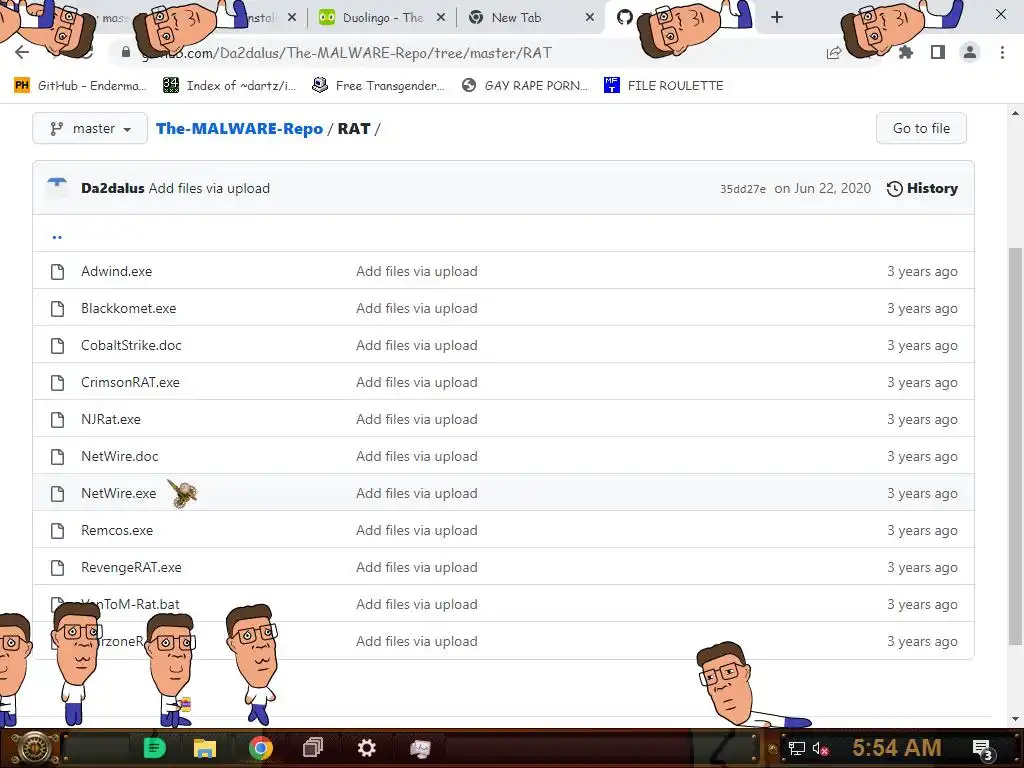This screenshot has height=768, width=1024.
Task: Click file icon next to CrimsonRAT.exe
Action: coord(57,383)
